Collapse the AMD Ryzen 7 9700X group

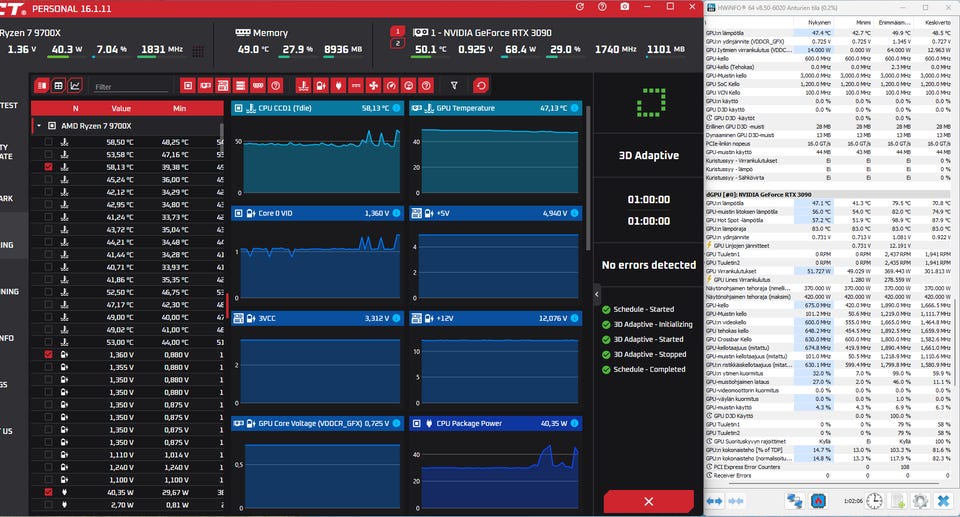[39, 126]
